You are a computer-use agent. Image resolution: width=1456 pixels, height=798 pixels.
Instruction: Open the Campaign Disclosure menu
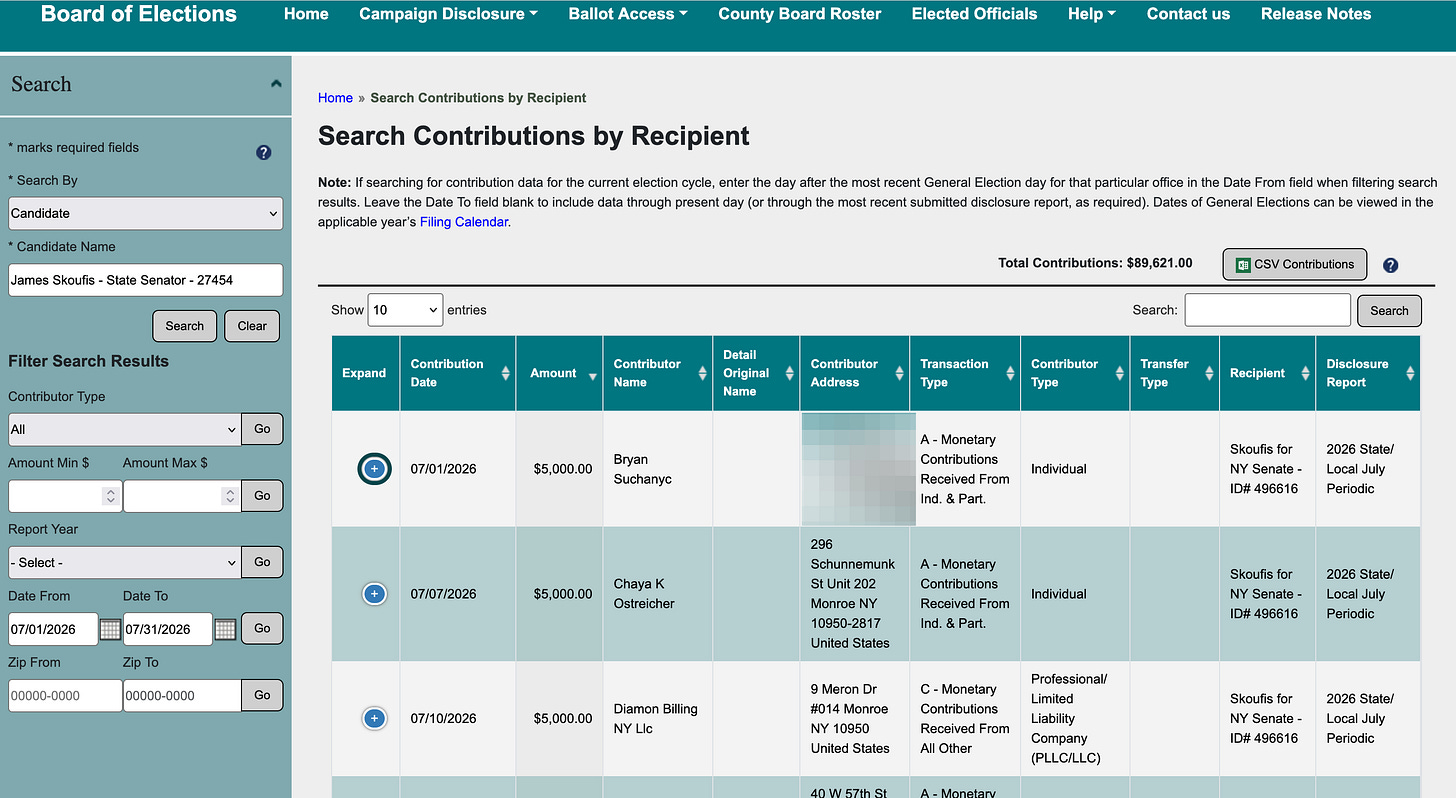click(x=448, y=14)
